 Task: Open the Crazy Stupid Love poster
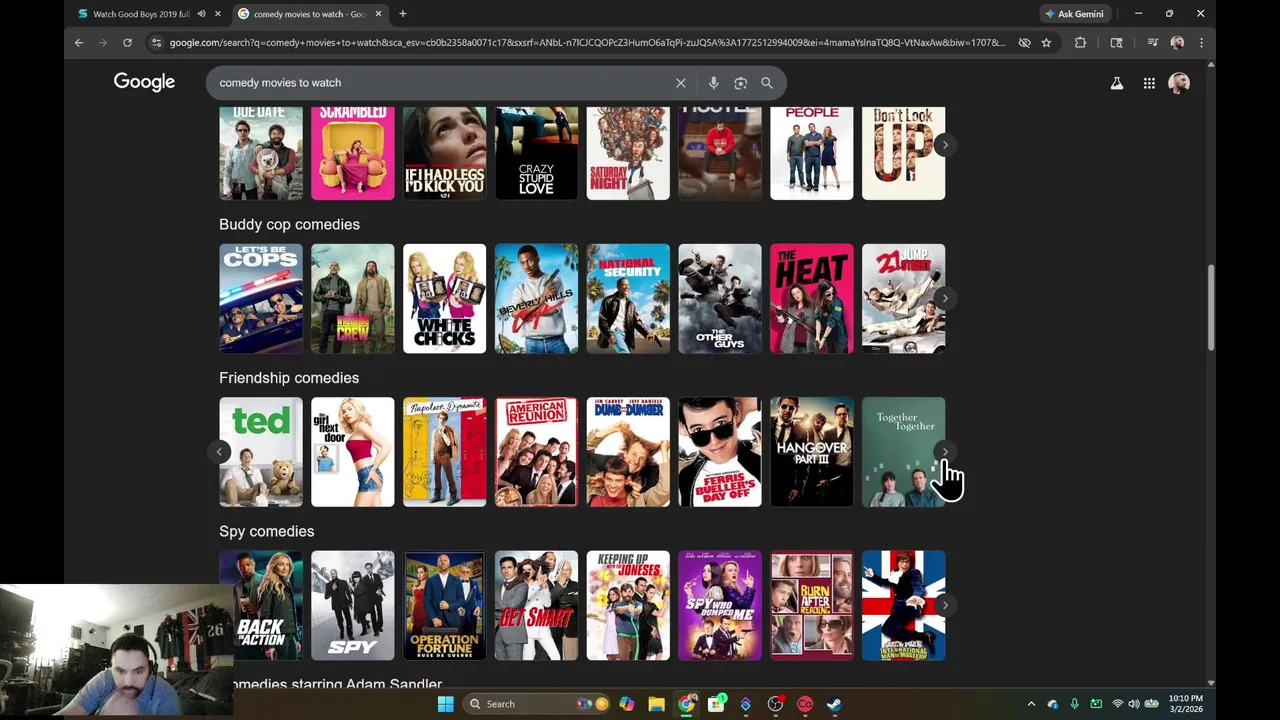(x=536, y=153)
